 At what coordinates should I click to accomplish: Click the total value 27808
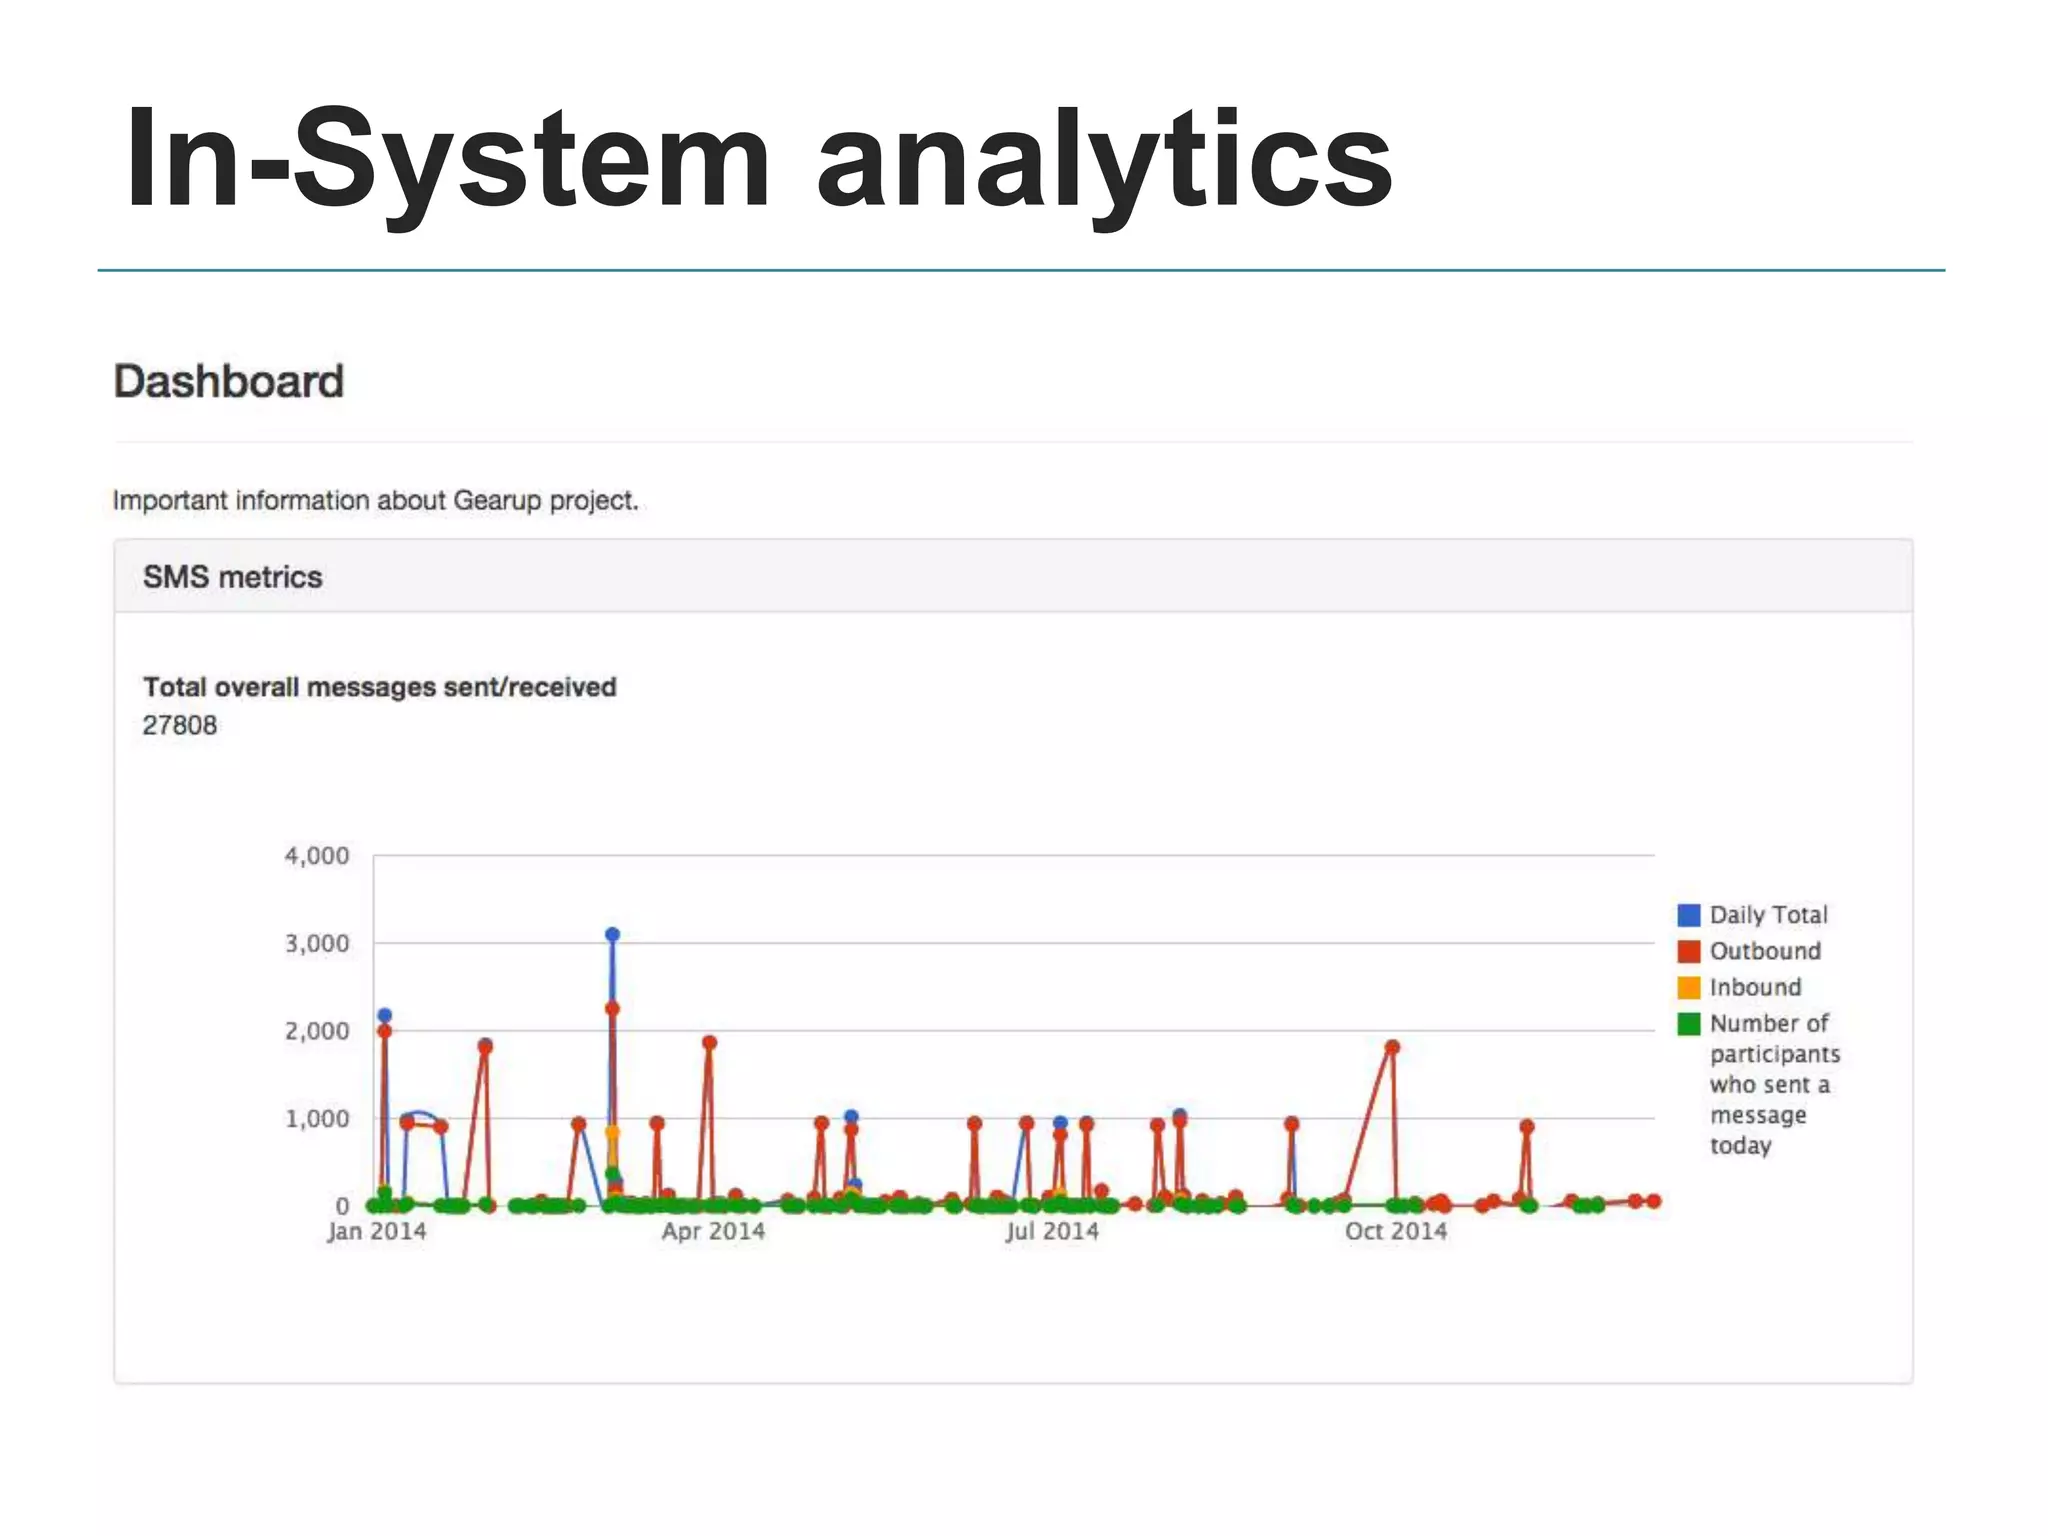(x=179, y=725)
